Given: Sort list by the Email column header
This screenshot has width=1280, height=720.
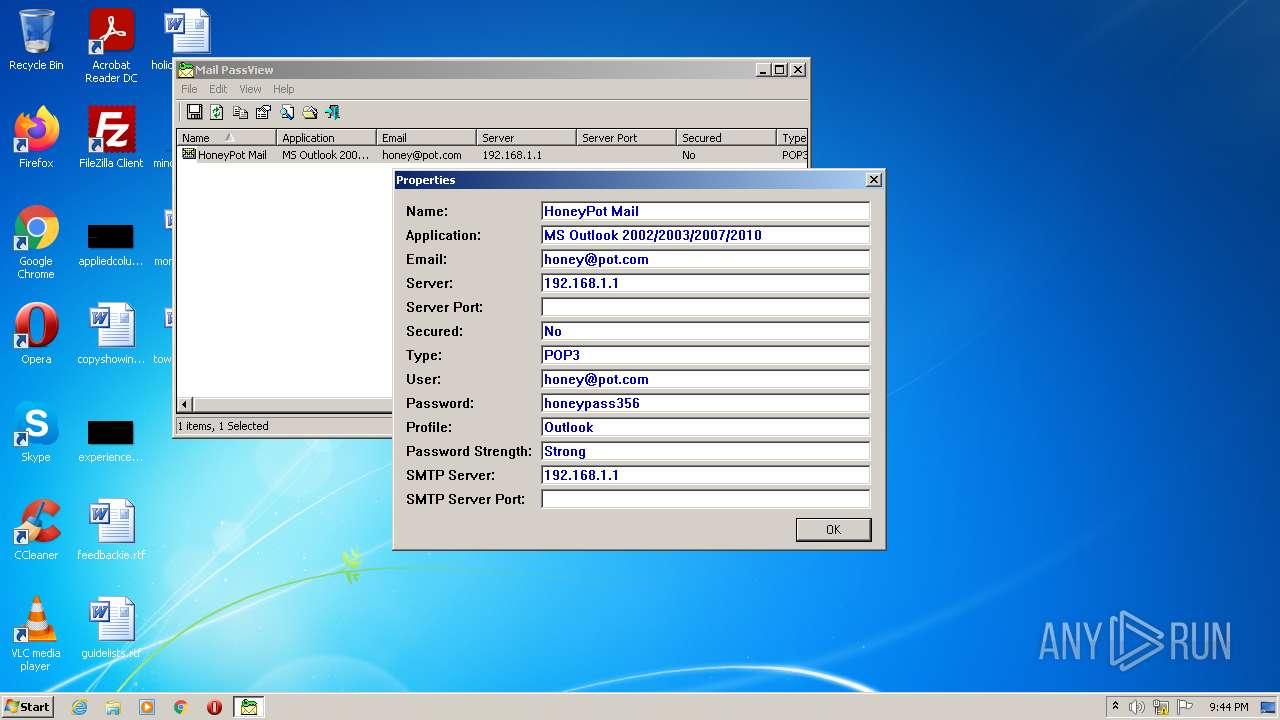Looking at the screenshot, I should [x=426, y=138].
